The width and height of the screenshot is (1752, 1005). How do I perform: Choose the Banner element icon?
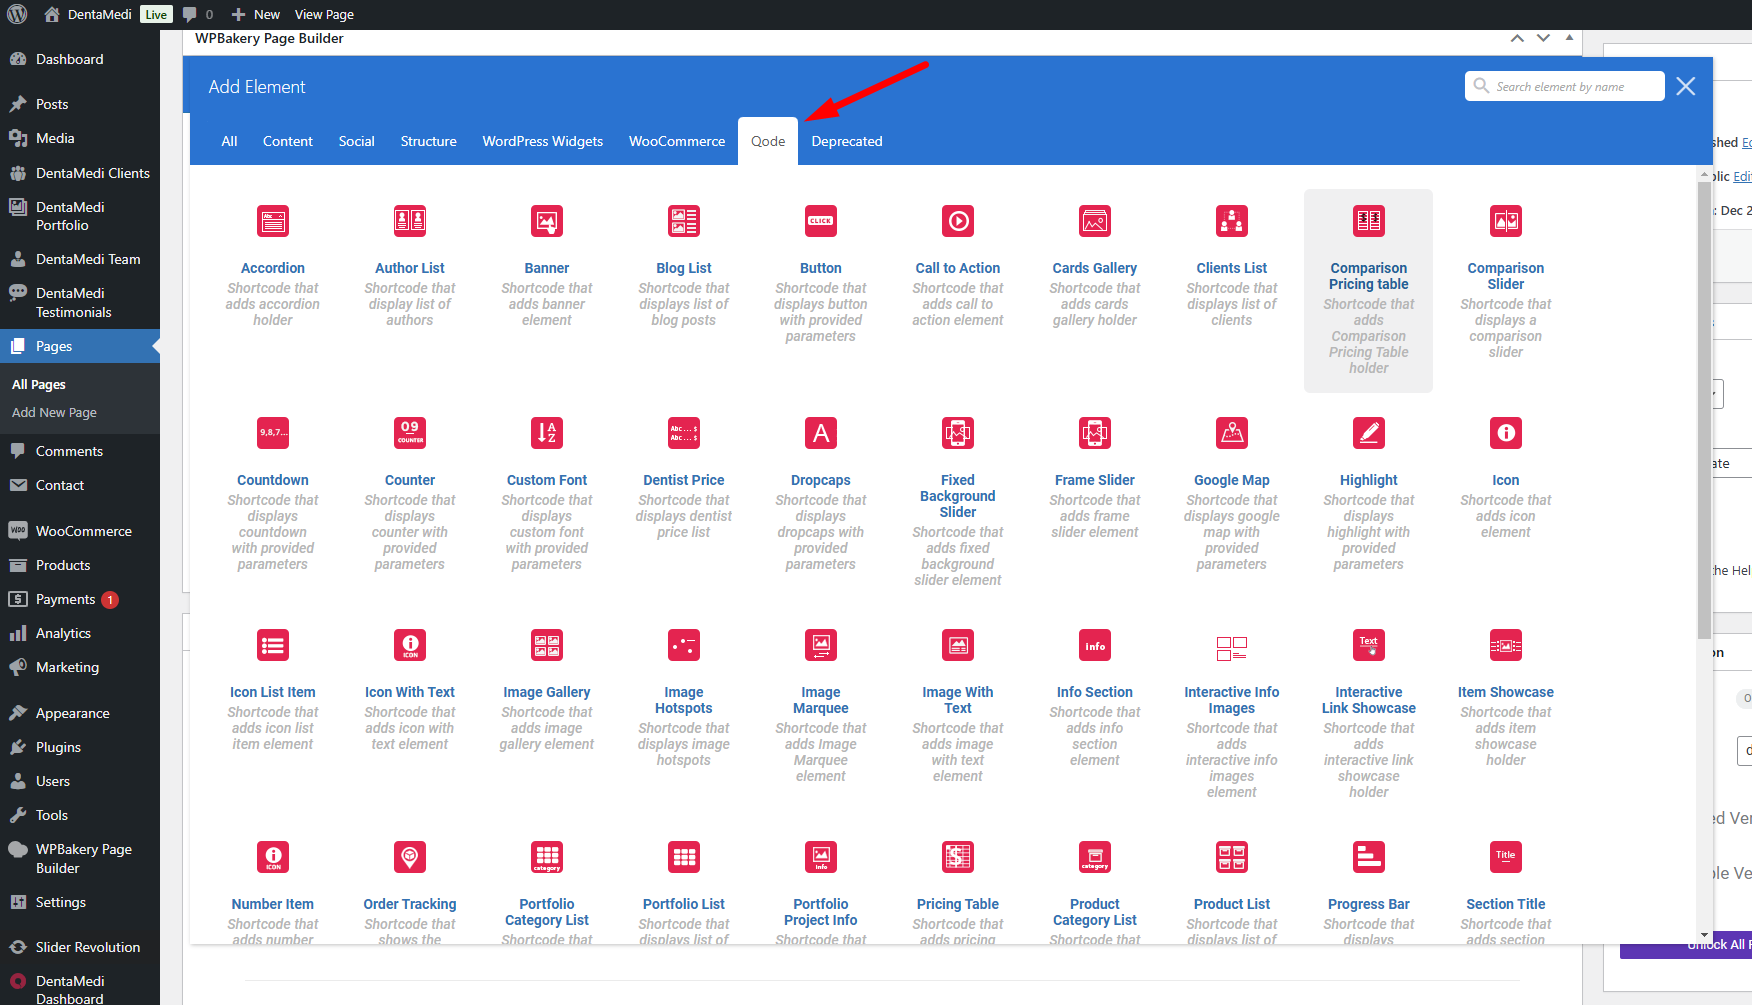click(547, 221)
